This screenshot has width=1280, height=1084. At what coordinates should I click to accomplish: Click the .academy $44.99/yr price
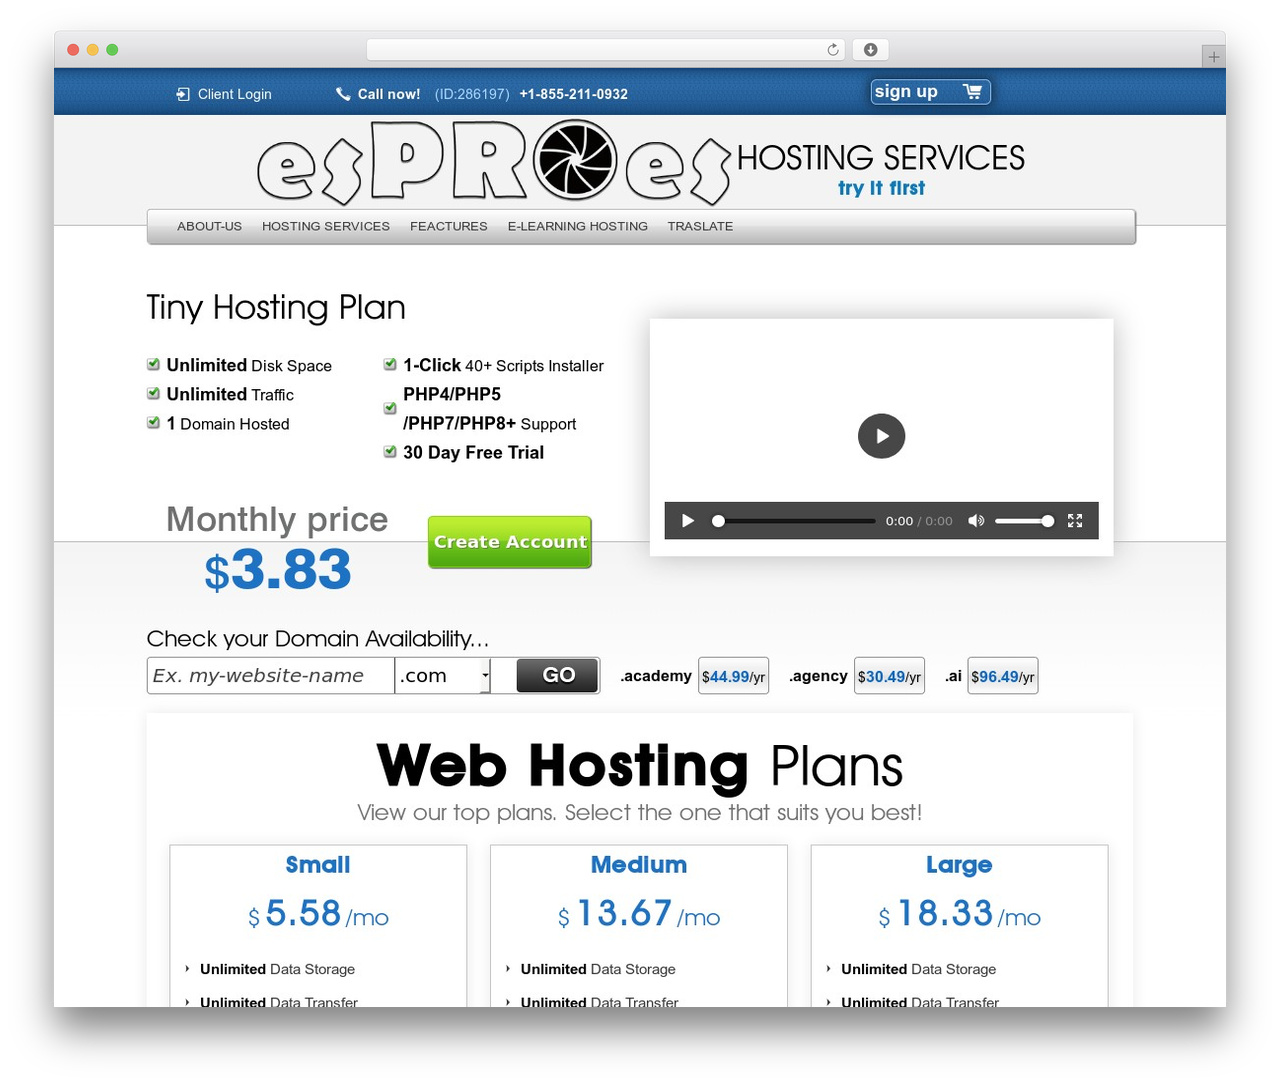(733, 676)
